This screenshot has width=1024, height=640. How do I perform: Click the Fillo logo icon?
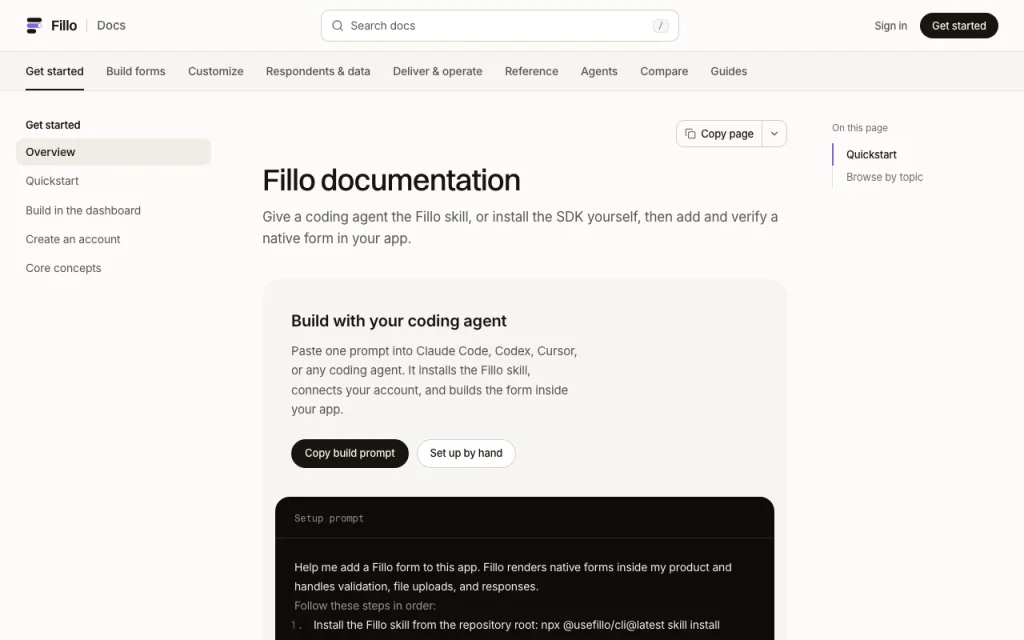(34, 25)
